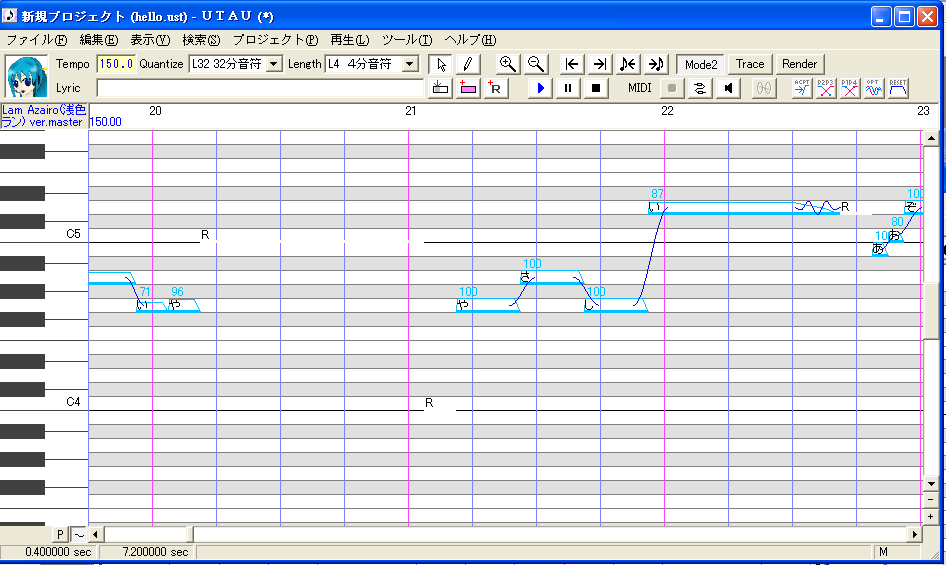The width and height of the screenshot is (946, 565).
Task: Click the 7.200000 sec status text
Action: [x=155, y=552]
